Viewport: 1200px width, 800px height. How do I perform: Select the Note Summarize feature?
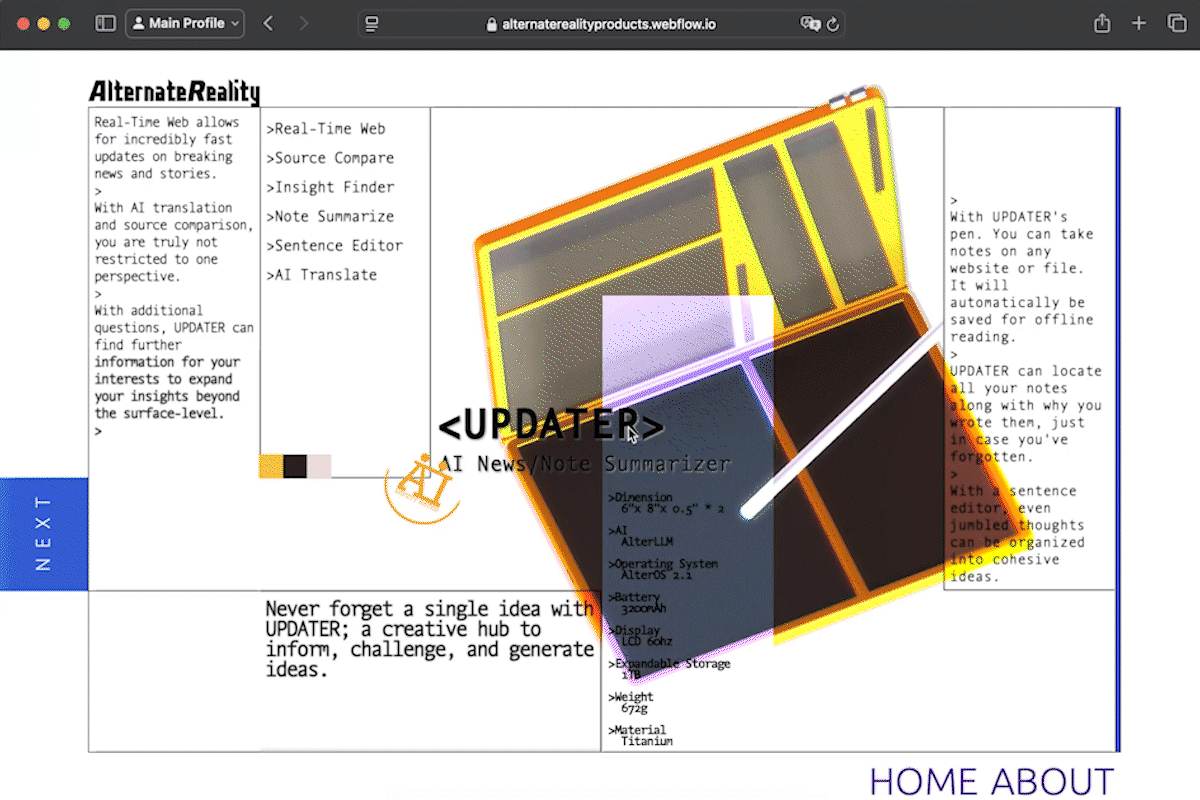[333, 216]
